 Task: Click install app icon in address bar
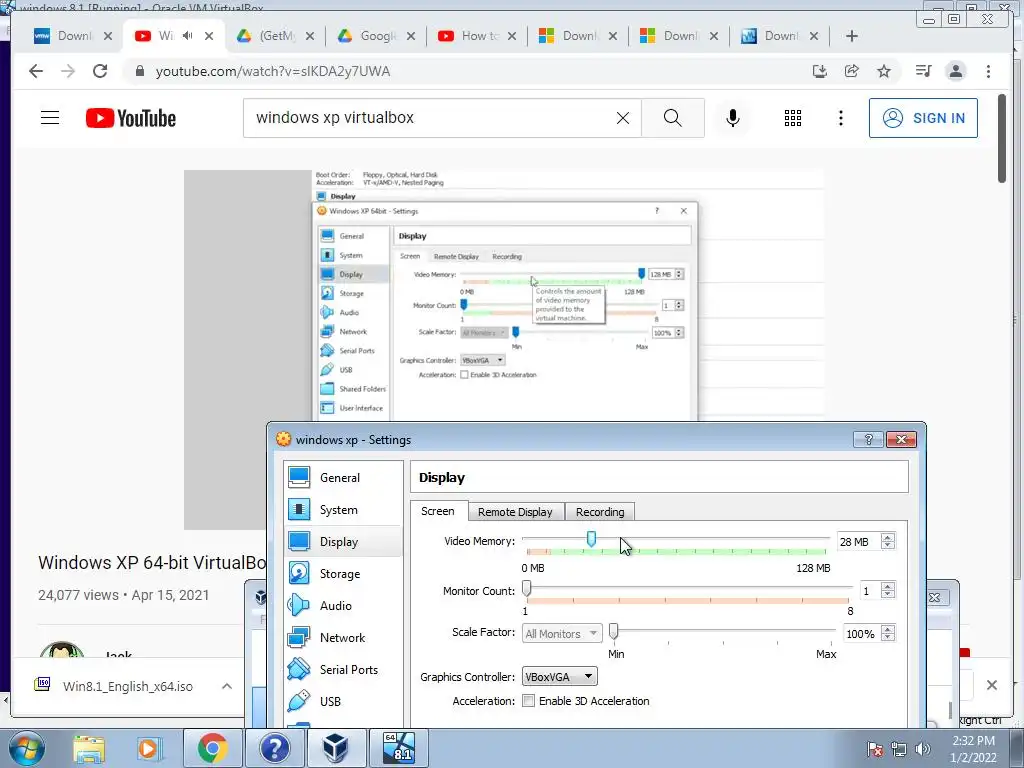tap(820, 71)
